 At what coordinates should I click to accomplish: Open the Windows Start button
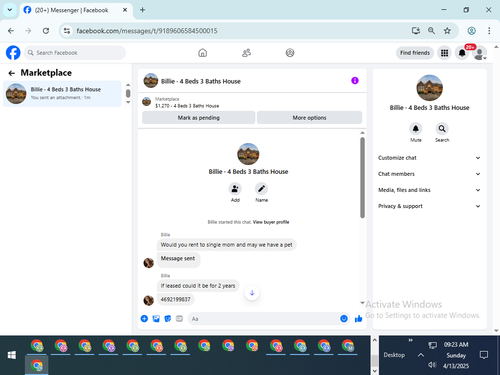coord(12,355)
